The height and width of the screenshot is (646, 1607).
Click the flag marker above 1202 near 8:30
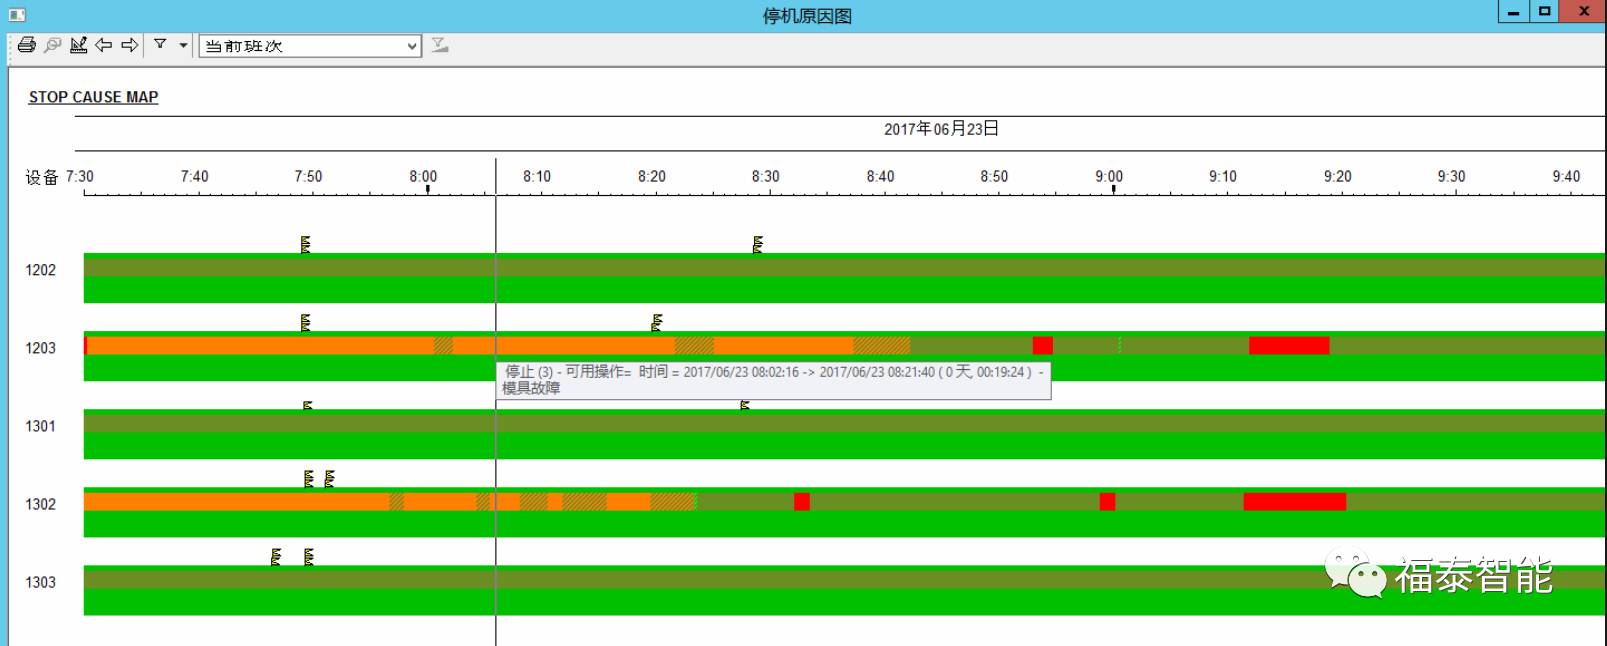(x=757, y=244)
